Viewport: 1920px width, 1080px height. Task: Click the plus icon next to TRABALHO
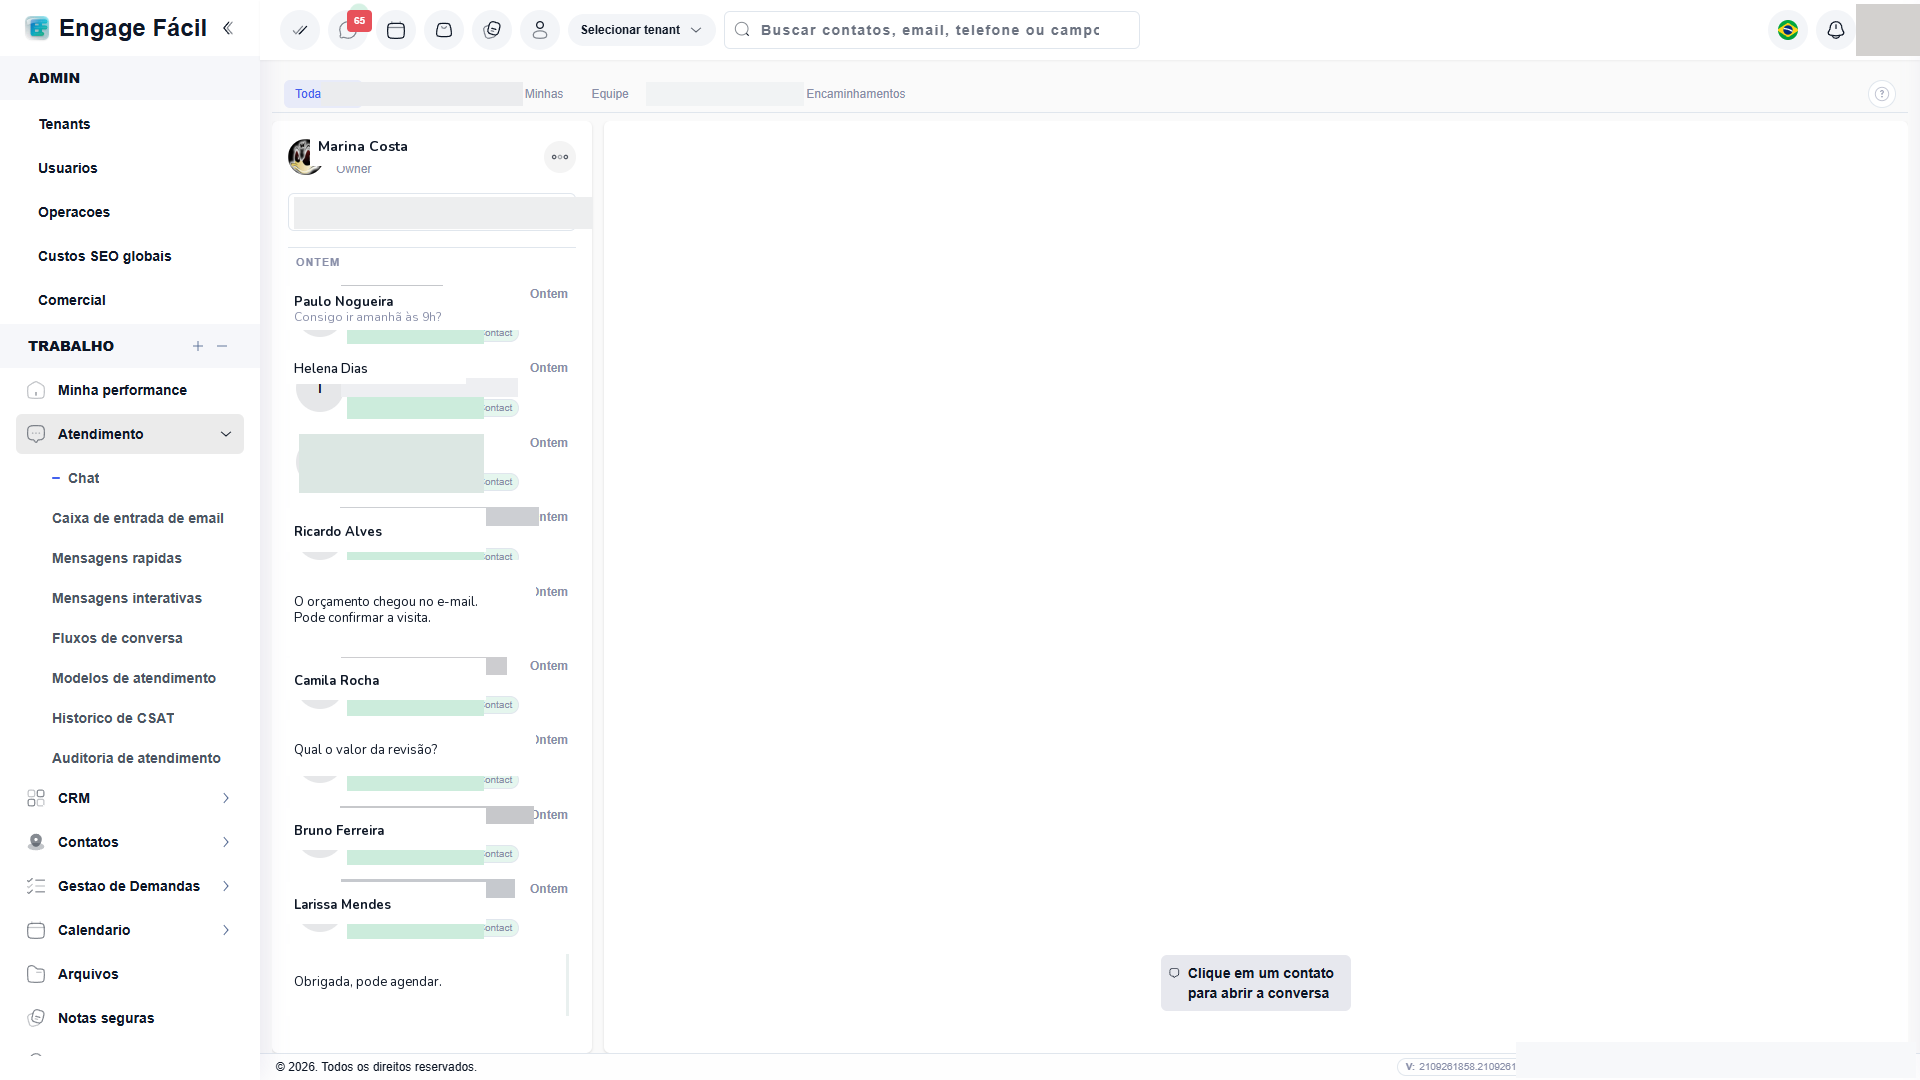[x=198, y=346]
